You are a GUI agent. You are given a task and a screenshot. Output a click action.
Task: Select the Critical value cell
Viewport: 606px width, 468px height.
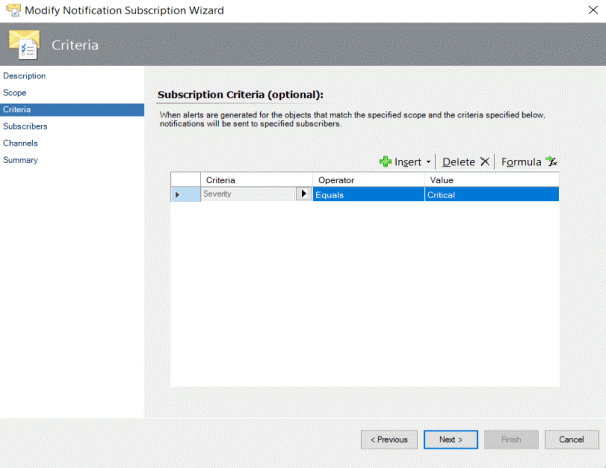pyautogui.click(x=490, y=195)
